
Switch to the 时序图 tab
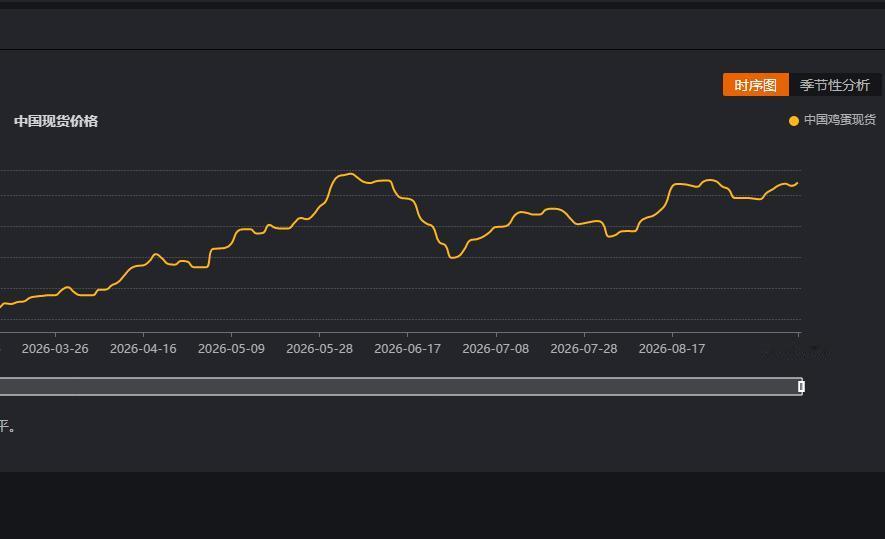tap(755, 85)
